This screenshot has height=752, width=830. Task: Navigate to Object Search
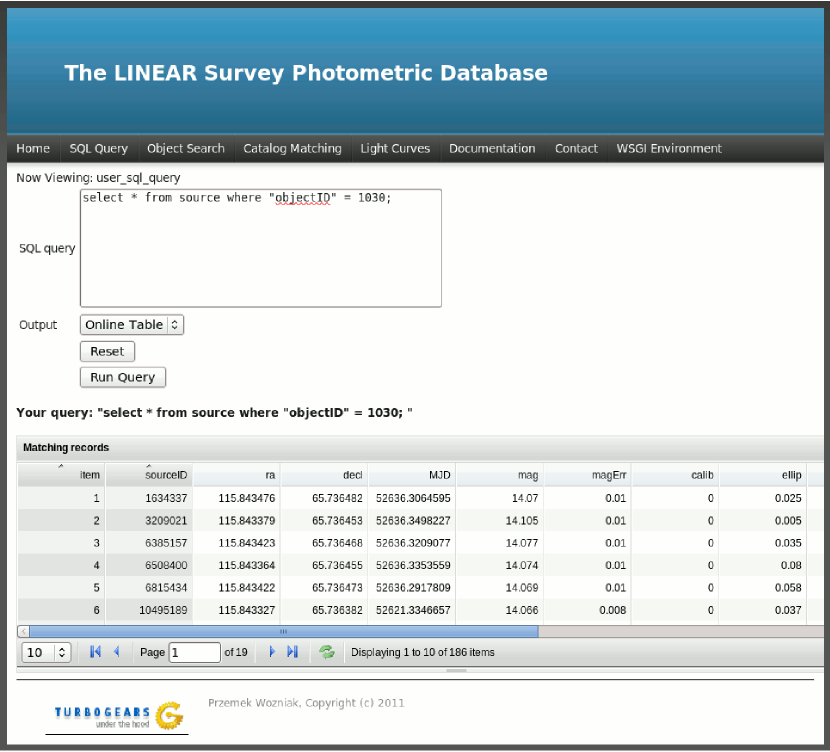click(185, 148)
